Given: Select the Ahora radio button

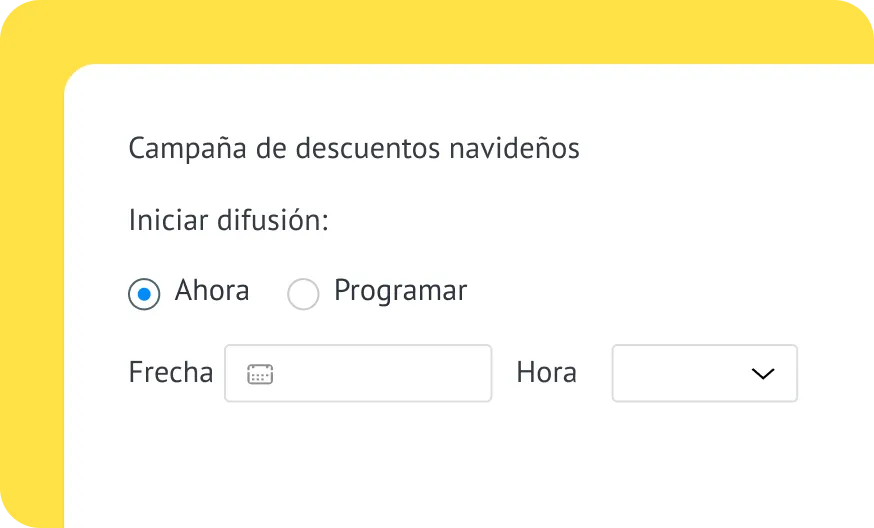Looking at the screenshot, I should [x=144, y=294].
